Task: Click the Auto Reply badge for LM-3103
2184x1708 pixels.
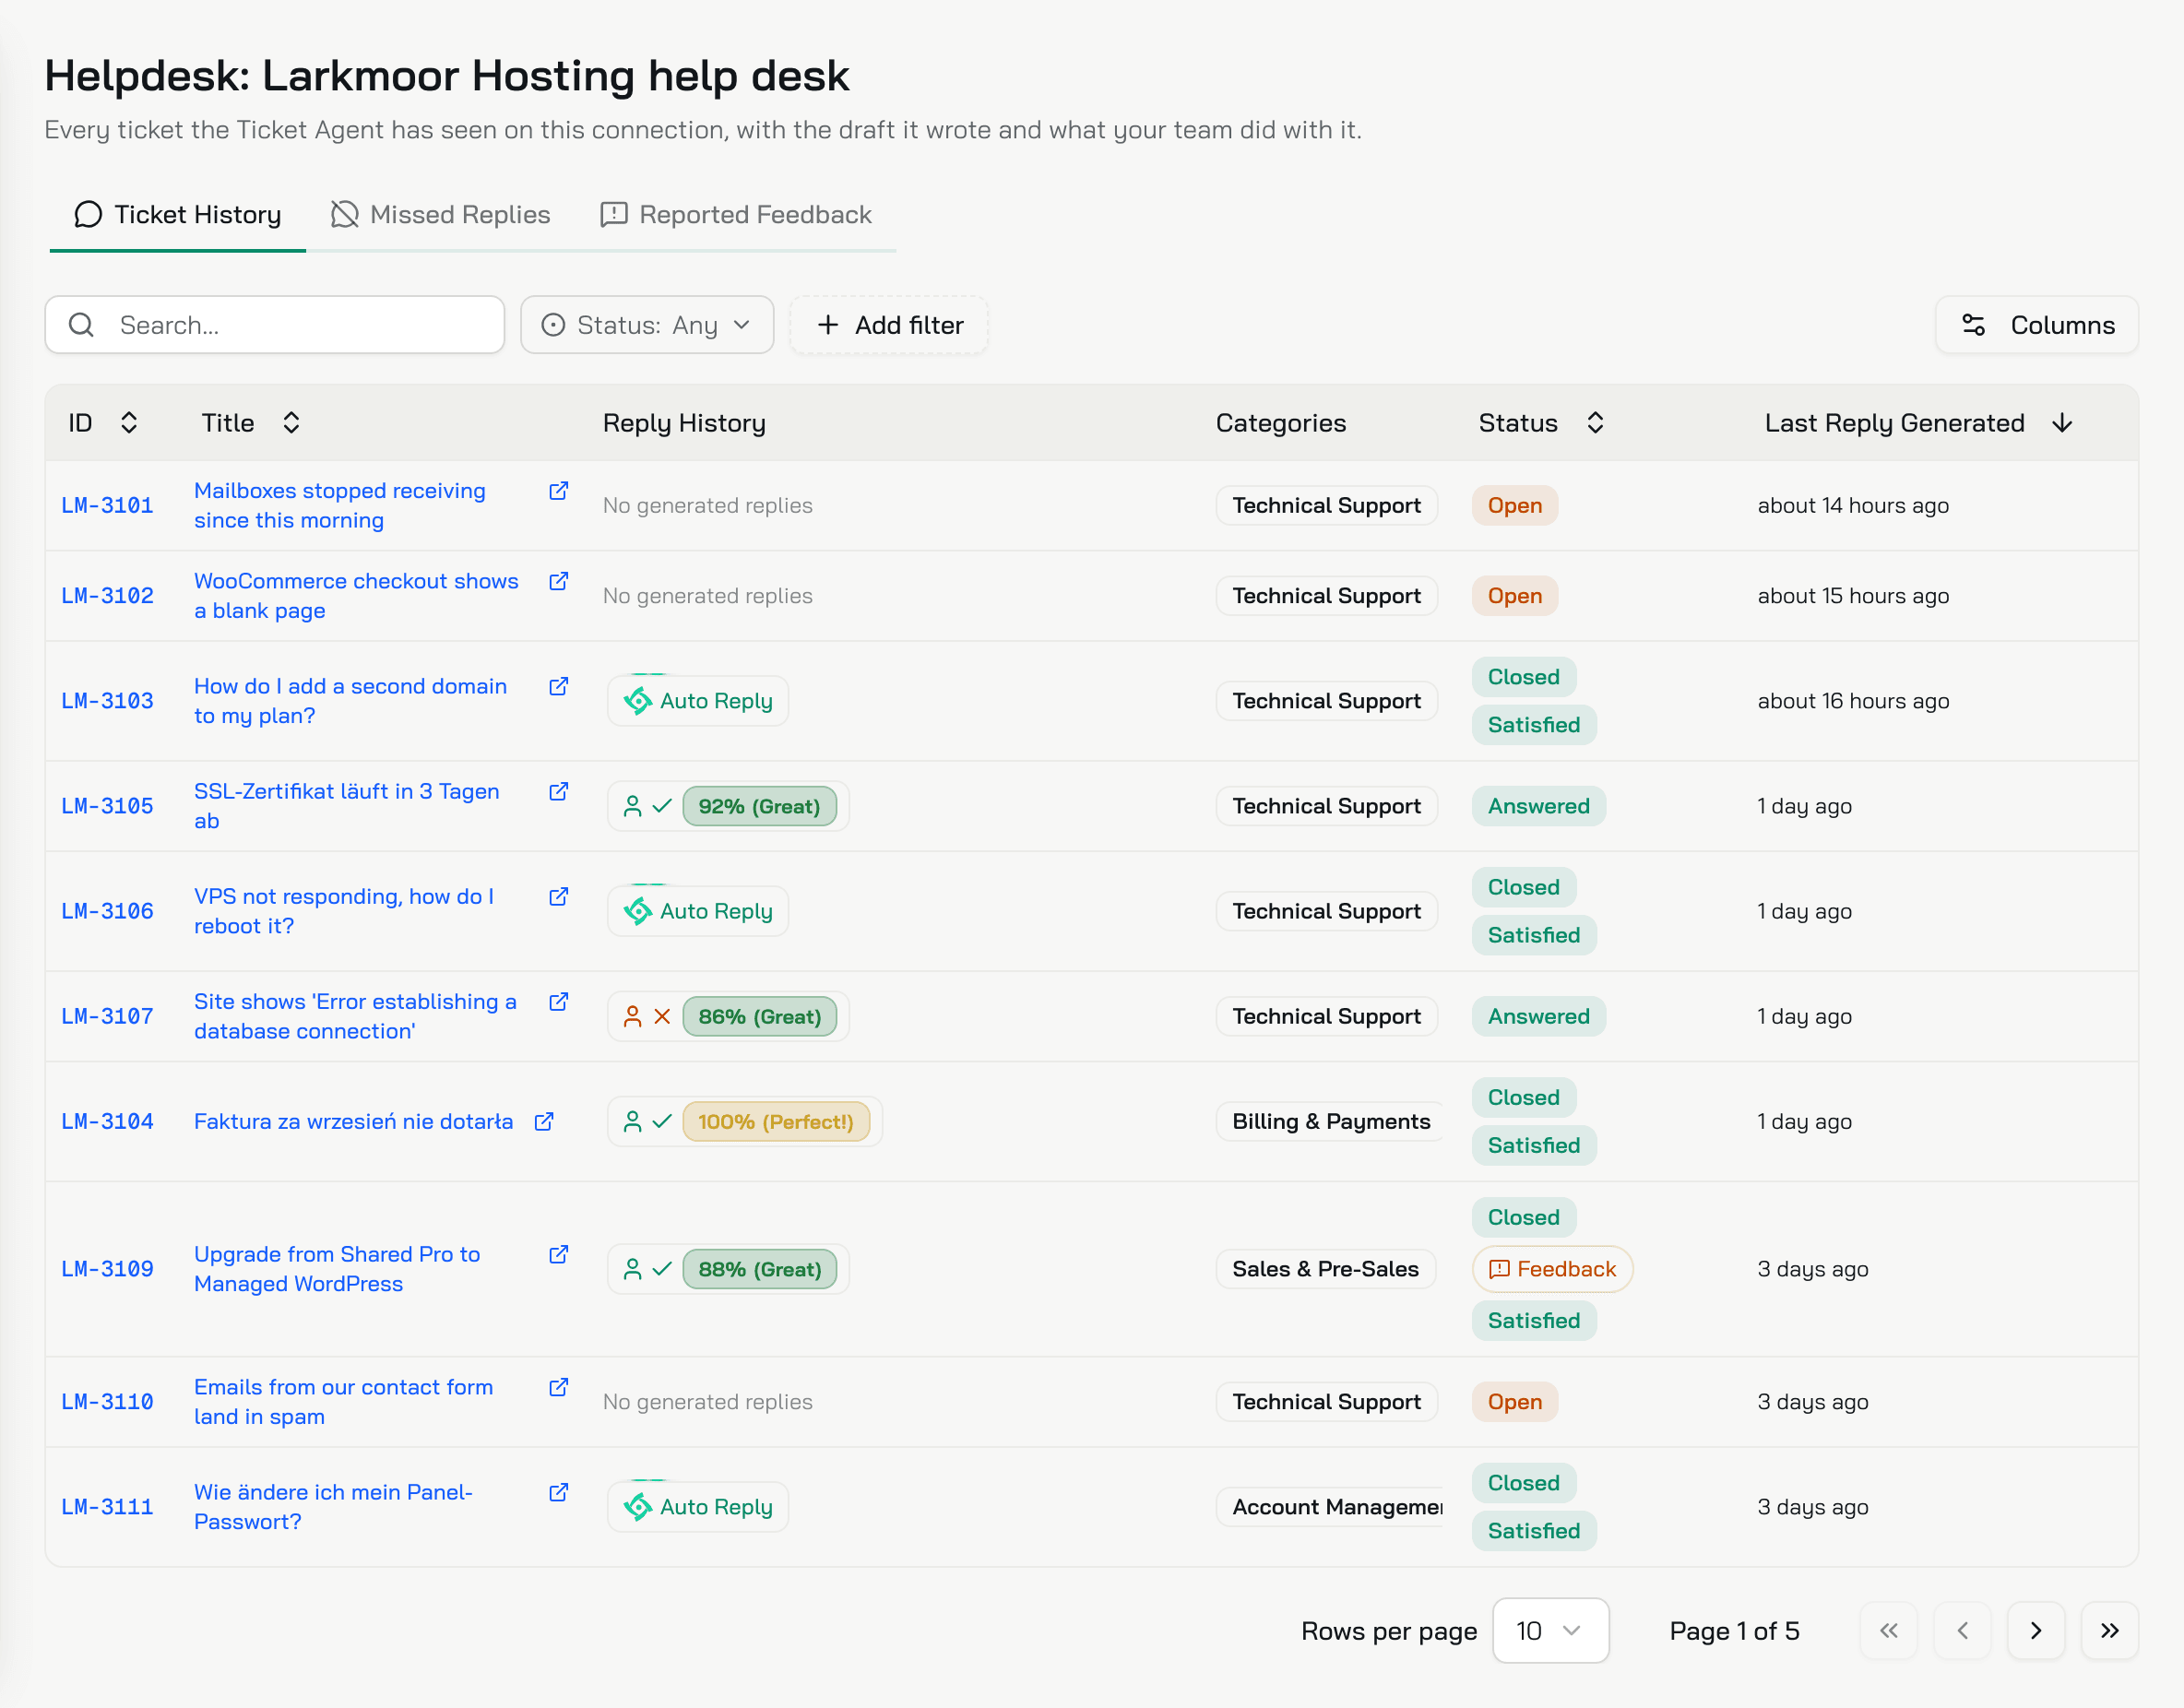Action: (x=698, y=701)
